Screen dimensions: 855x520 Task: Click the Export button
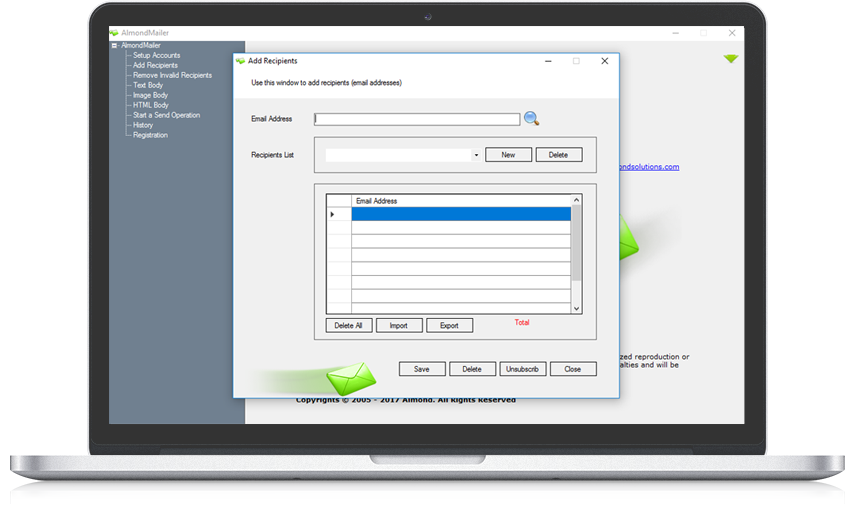pos(449,325)
